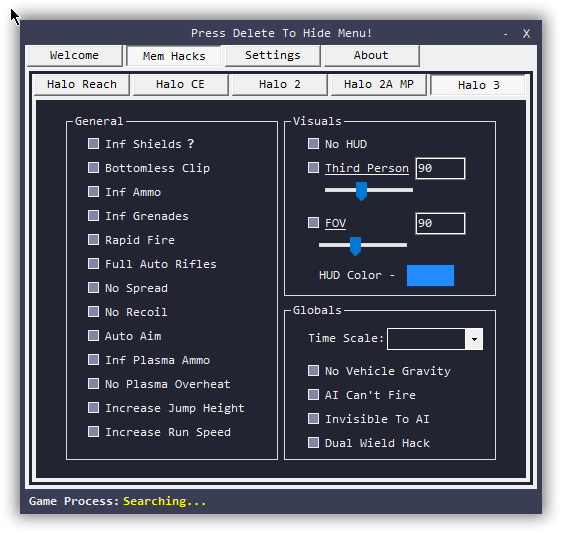Enable the No Recoil option

(x=94, y=312)
